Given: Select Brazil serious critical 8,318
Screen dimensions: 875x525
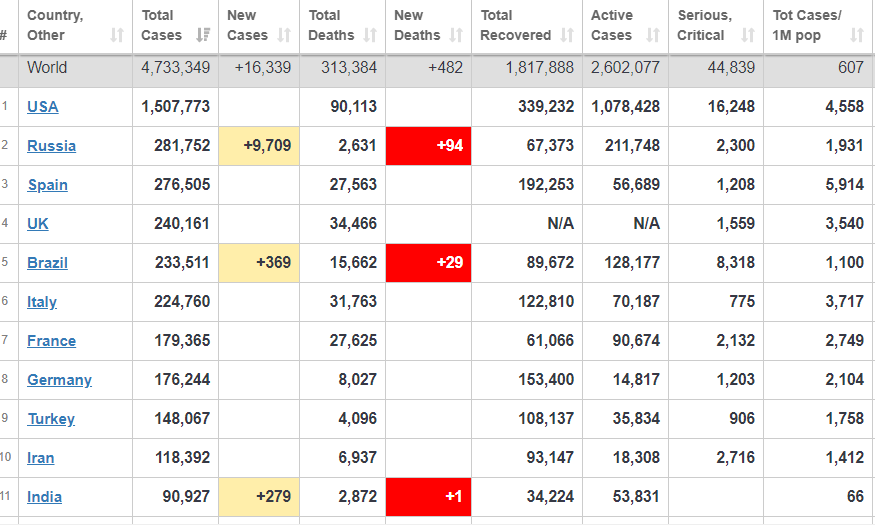Looking at the screenshot, I should coord(735,263).
